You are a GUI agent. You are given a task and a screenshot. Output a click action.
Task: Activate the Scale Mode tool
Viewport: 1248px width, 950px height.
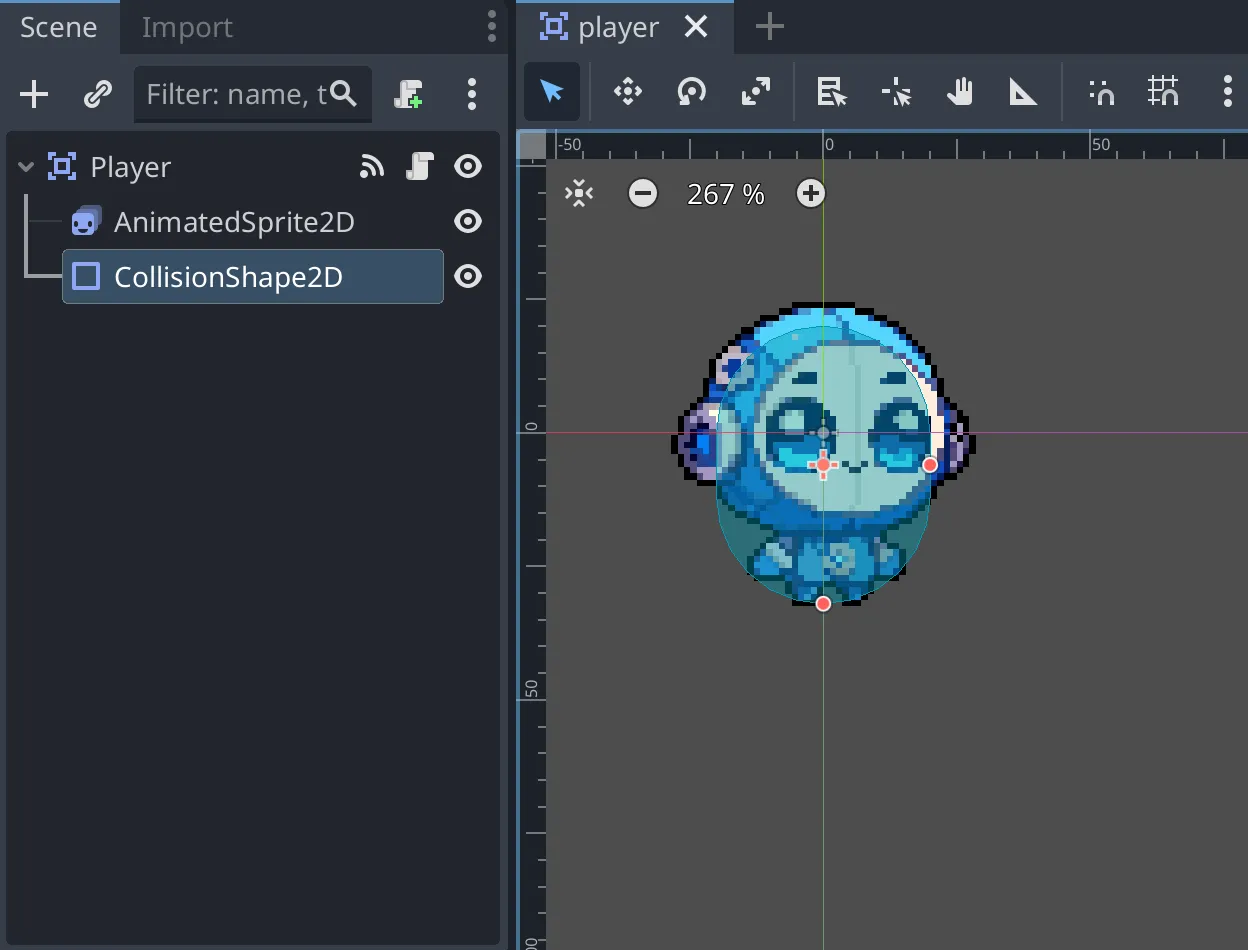pyautogui.click(x=755, y=93)
